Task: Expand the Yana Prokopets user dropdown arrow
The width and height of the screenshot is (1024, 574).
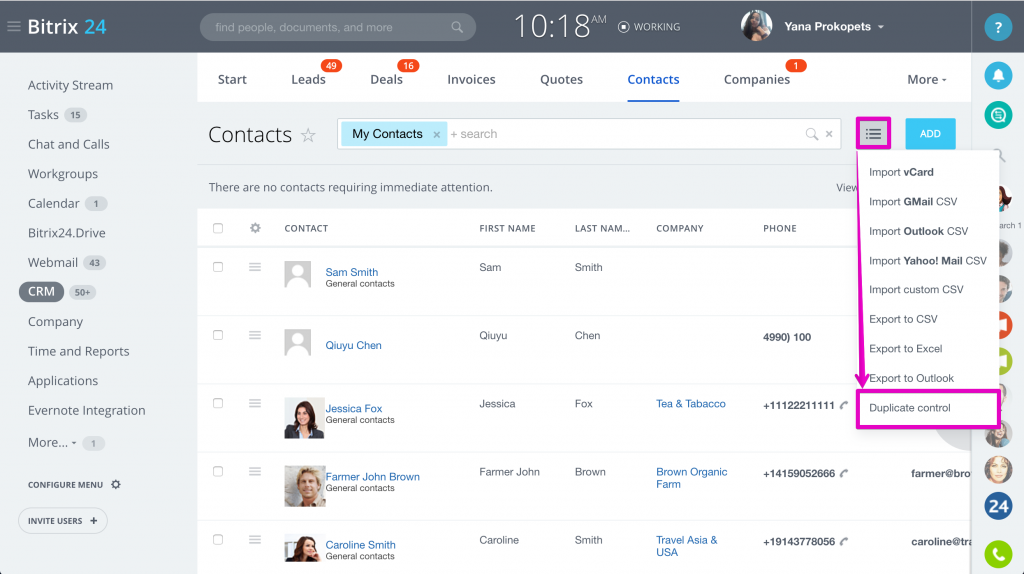Action: click(881, 27)
